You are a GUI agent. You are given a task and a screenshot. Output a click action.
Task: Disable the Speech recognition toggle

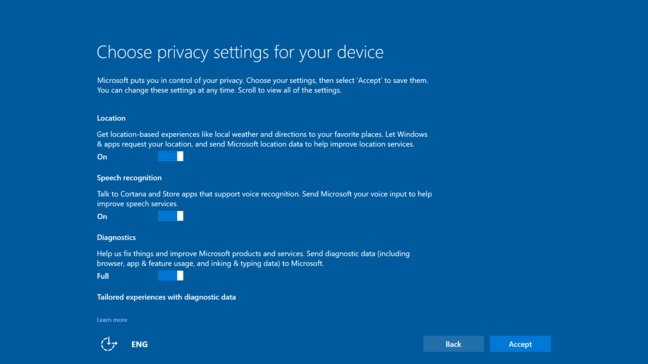click(171, 216)
